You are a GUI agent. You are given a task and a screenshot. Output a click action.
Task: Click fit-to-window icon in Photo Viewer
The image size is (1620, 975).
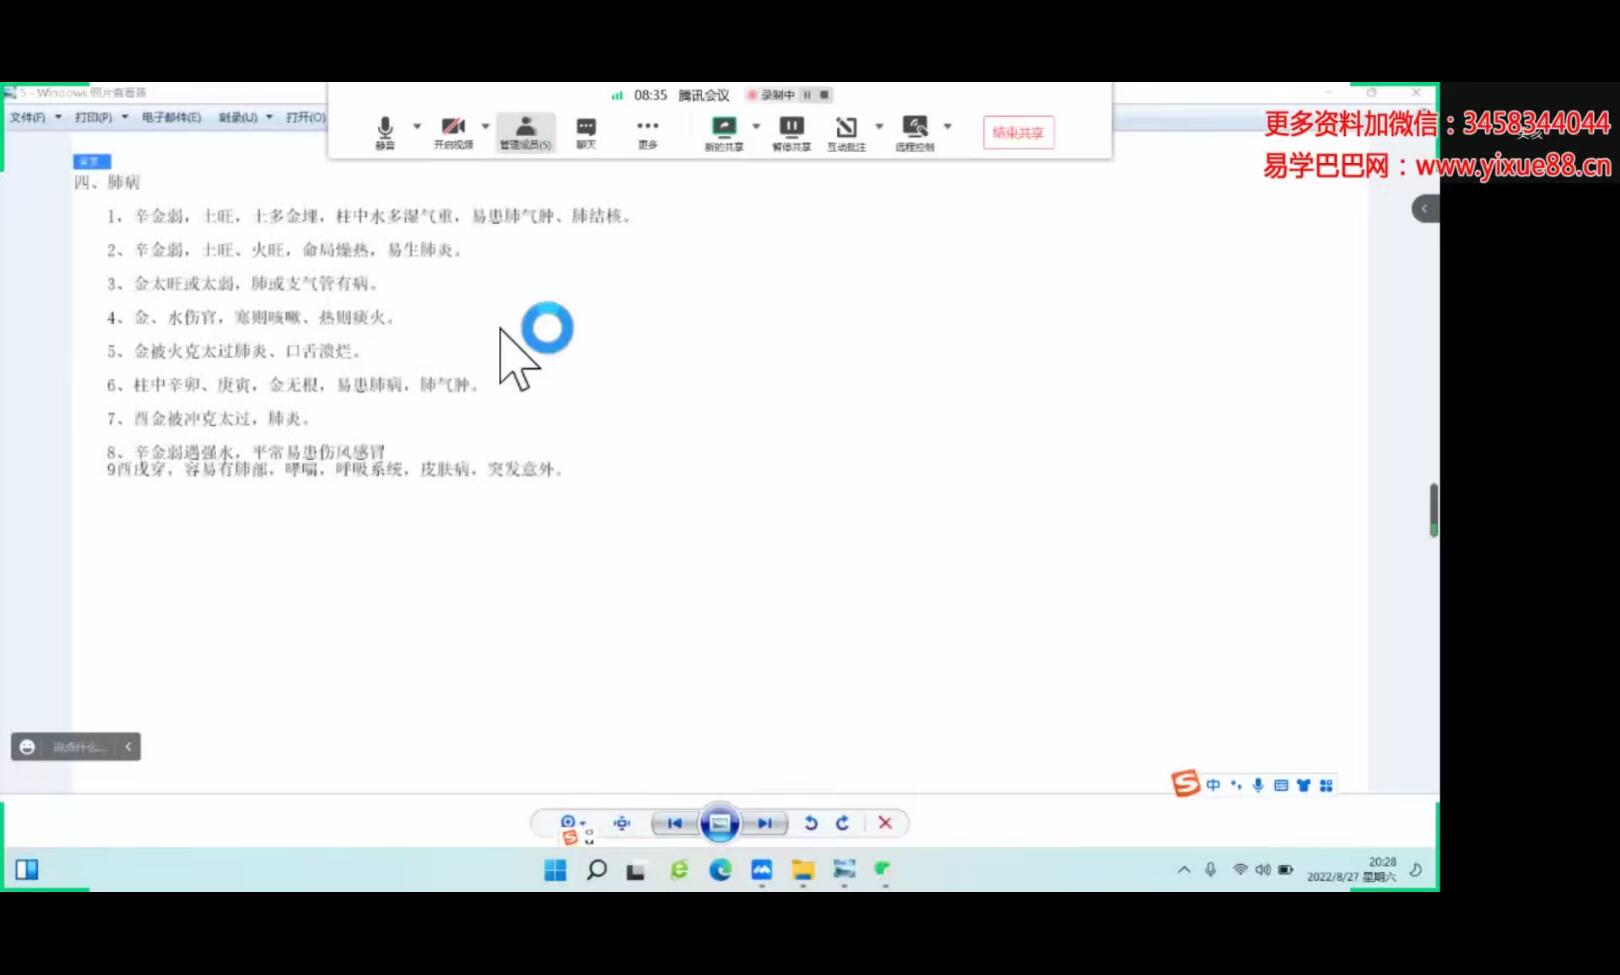(622, 823)
